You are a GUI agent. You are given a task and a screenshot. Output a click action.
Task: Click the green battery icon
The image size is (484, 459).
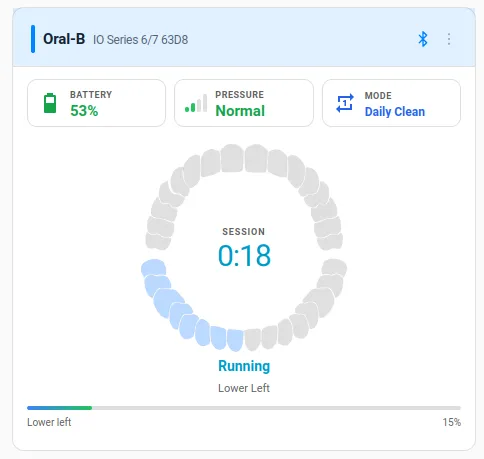coord(50,103)
